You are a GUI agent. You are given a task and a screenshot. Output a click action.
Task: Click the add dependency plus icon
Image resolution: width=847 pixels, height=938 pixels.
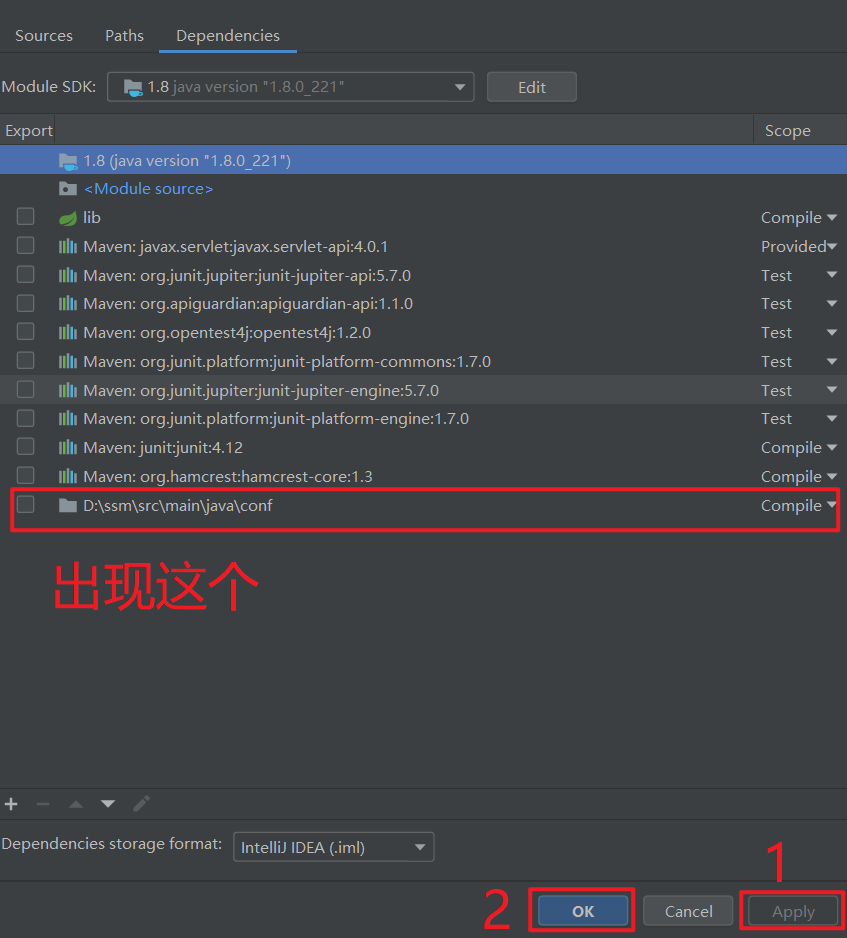(x=11, y=803)
